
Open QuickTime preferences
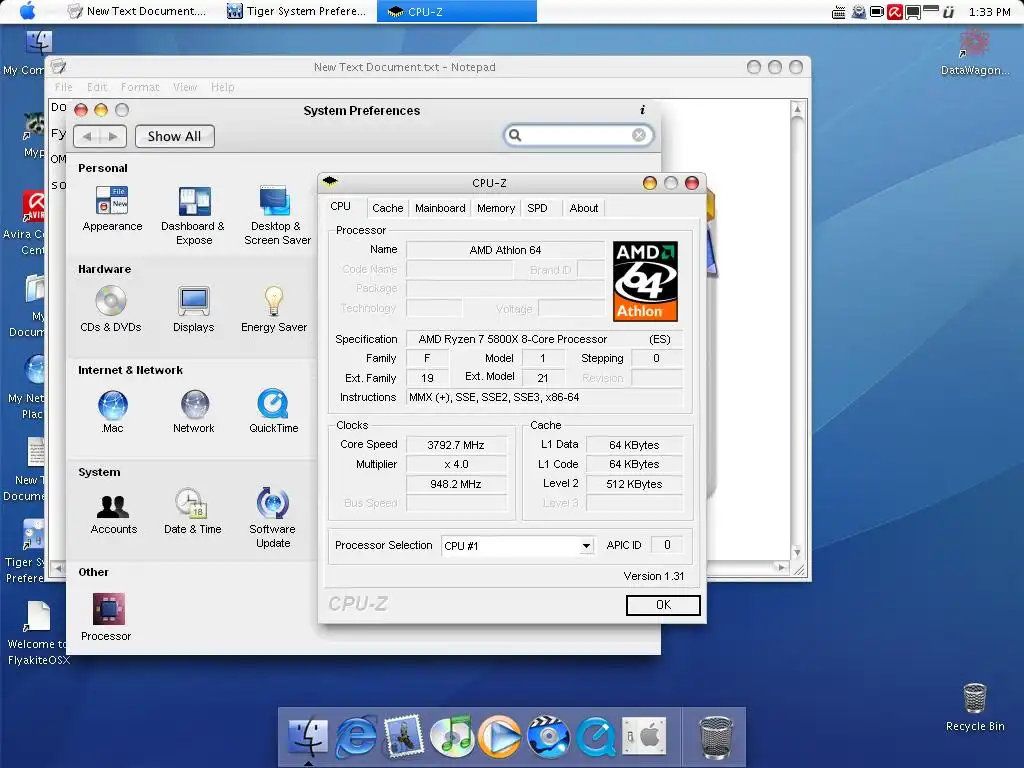[x=274, y=411]
